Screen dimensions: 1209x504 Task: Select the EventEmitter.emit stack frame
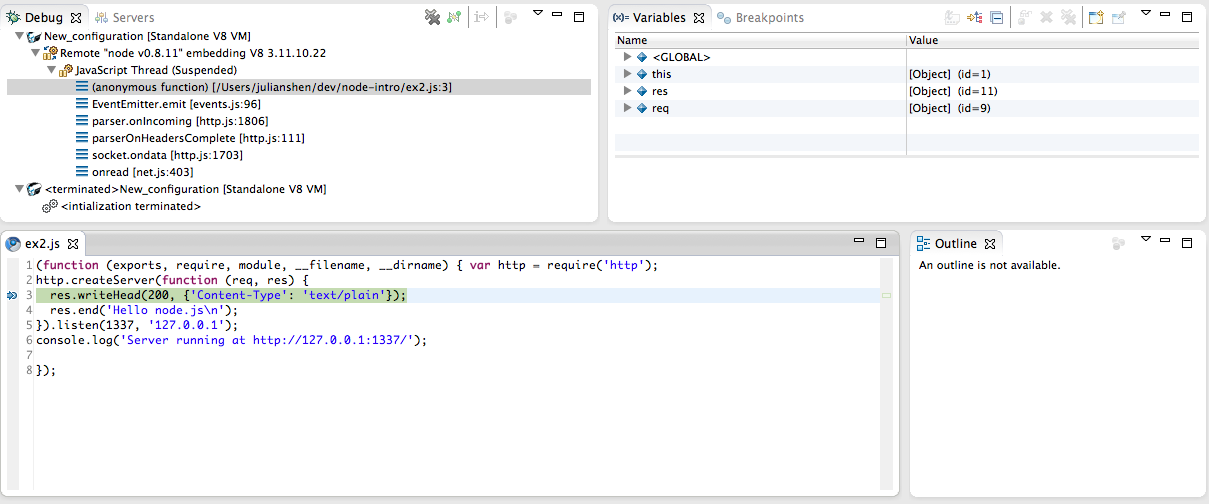pyautogui.click(x=176, y=104)
